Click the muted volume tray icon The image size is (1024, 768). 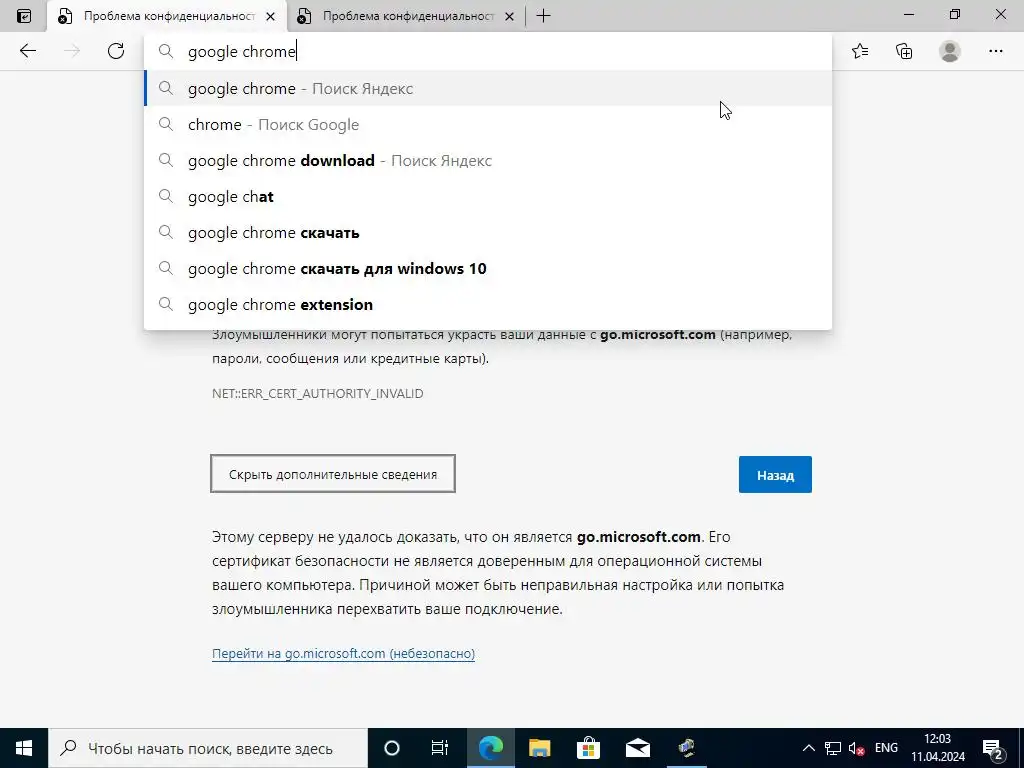[x=856, y=748]
